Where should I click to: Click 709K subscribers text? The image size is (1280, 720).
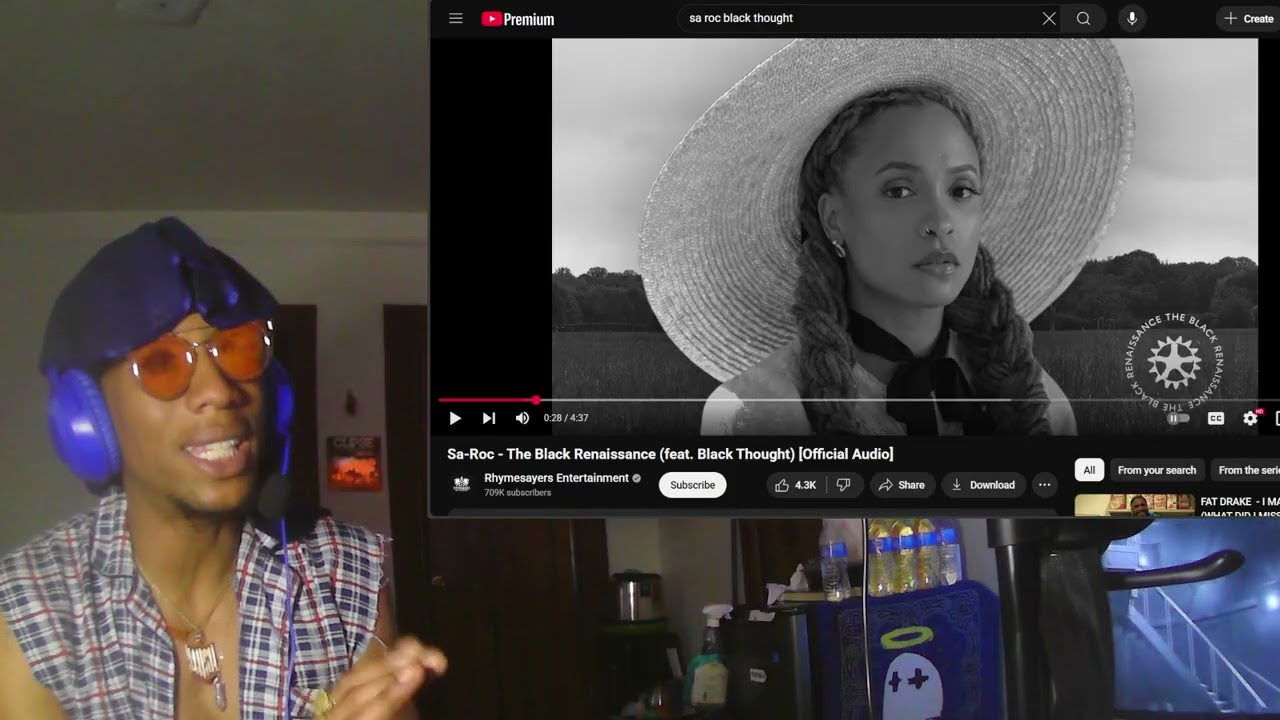517,493
